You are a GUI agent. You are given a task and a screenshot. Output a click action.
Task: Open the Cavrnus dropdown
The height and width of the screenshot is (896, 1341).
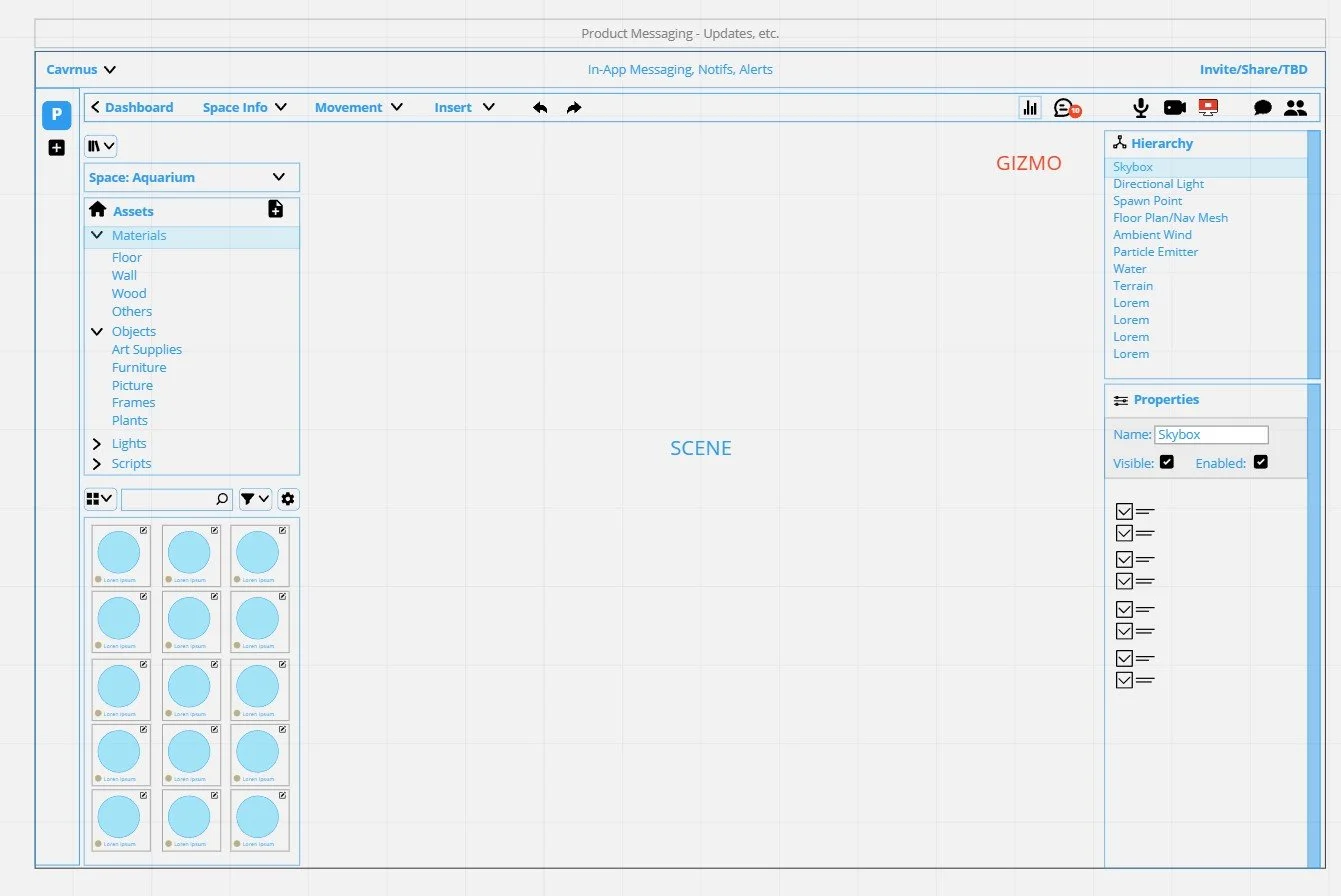(82, 70)
